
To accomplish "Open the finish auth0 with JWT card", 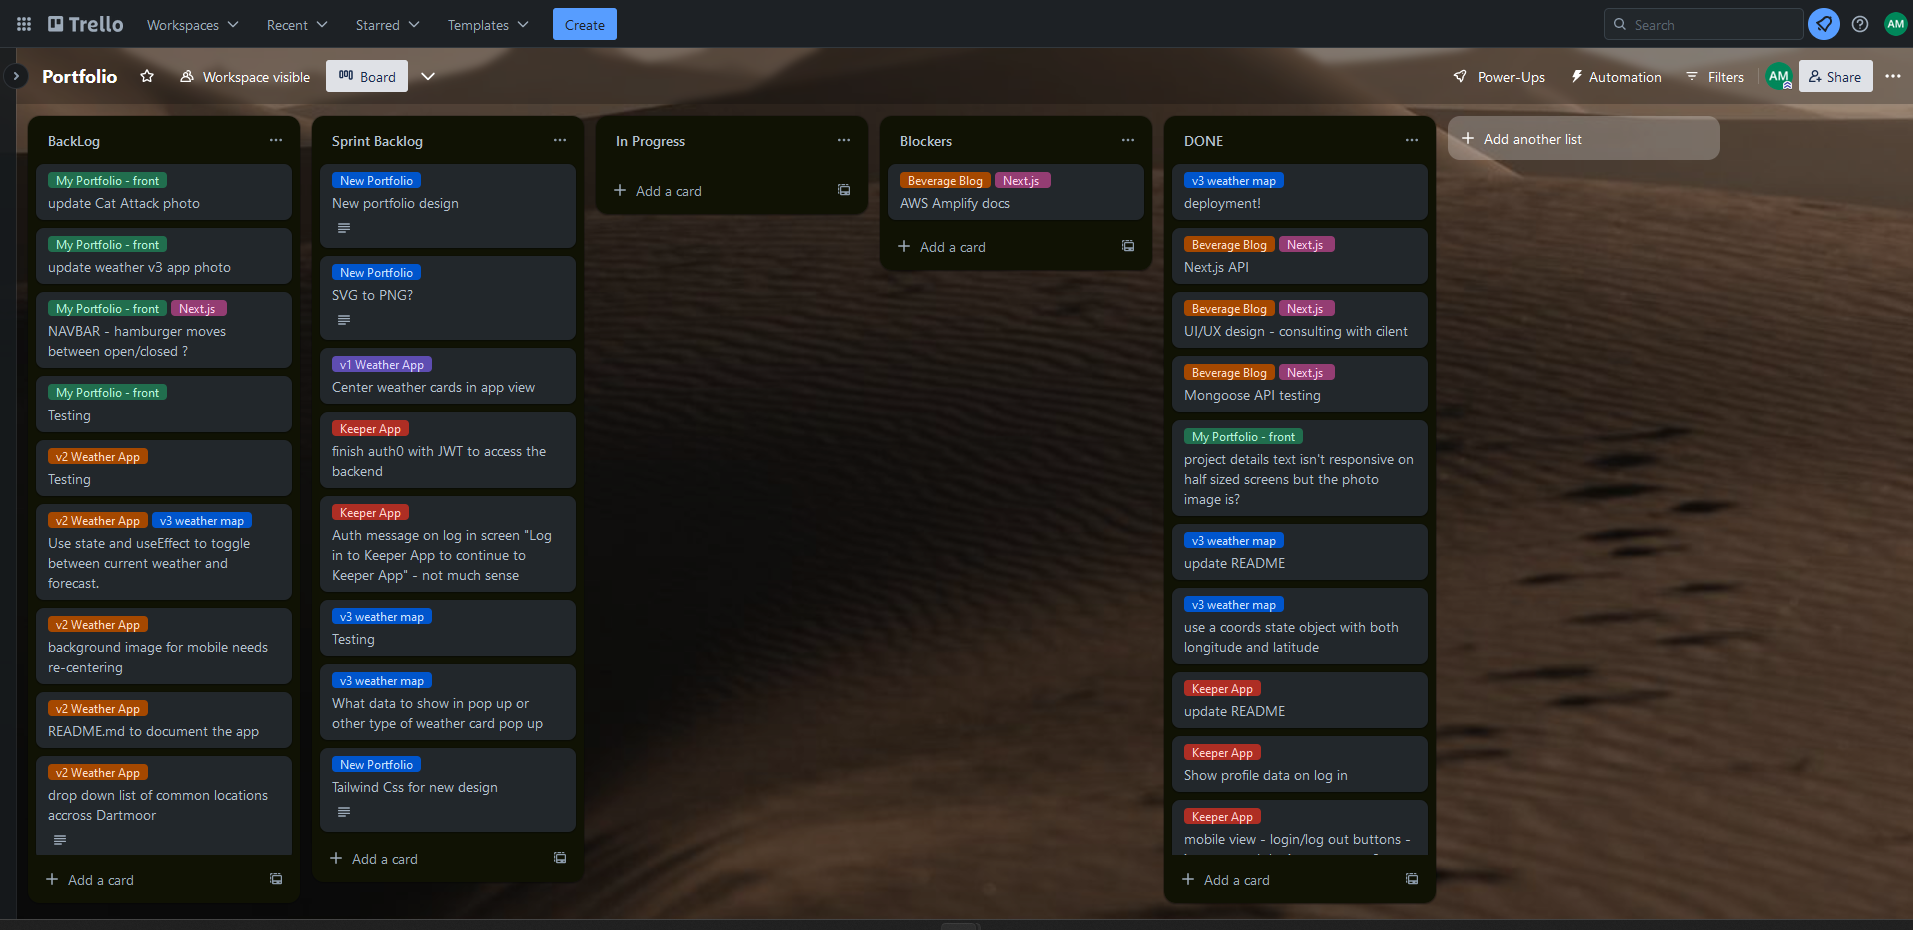I will point(448,450).
